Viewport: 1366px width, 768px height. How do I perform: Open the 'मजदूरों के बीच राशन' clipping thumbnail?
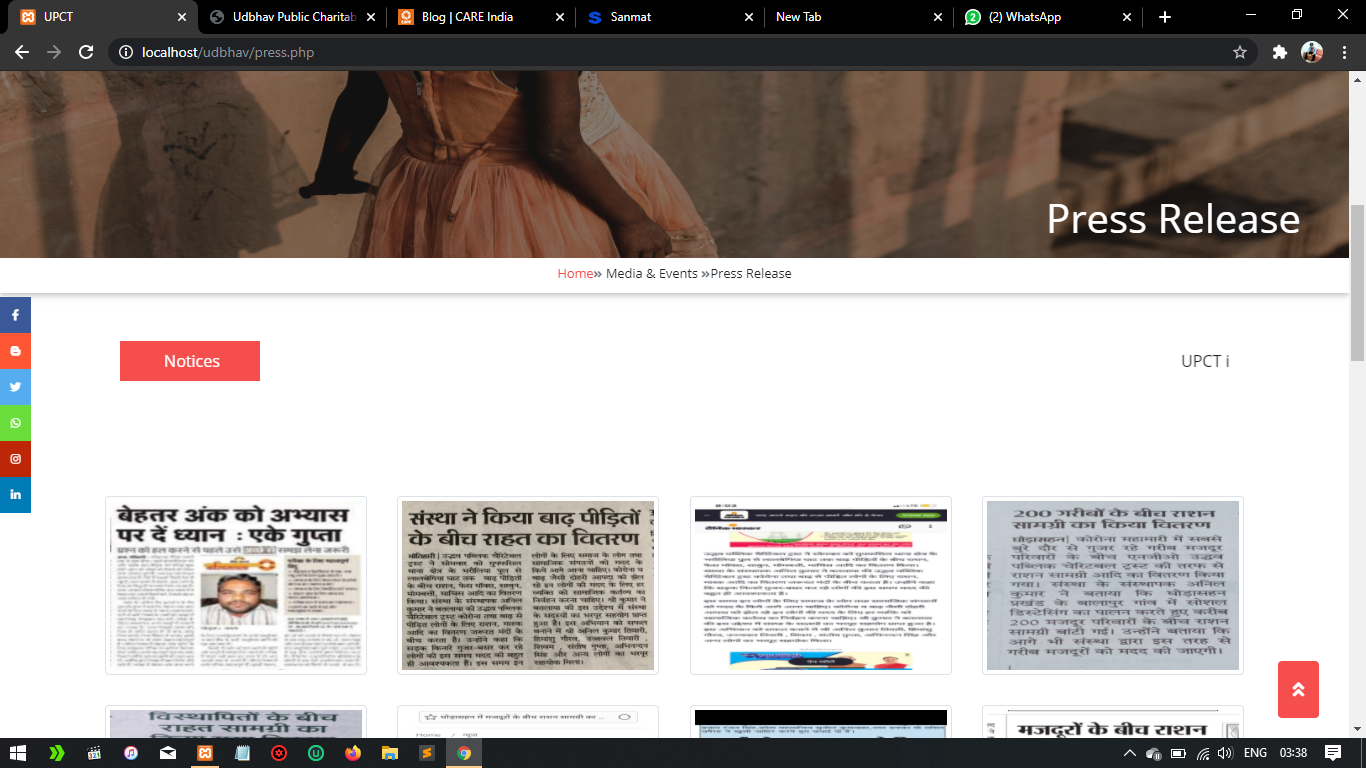pos(1113,722)
